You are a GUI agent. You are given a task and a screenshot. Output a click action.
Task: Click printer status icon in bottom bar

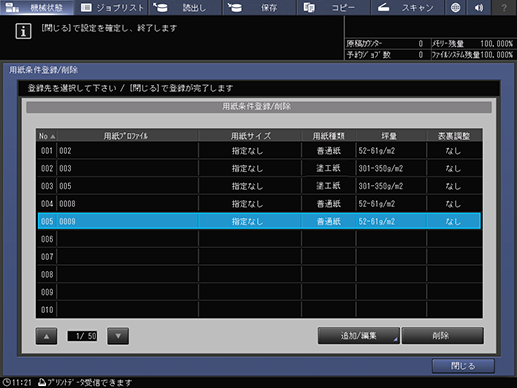pyautogui.click(x=42, y=382)
